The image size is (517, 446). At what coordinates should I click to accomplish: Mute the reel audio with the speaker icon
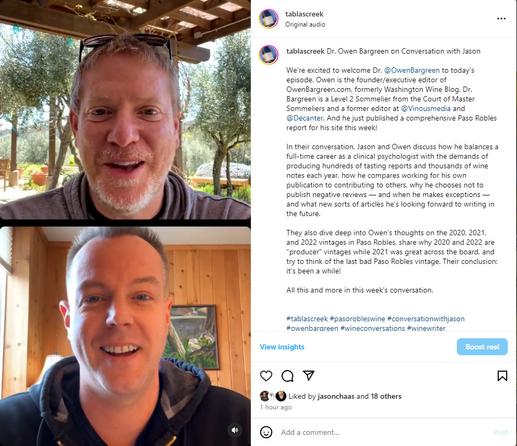(235, 430)
